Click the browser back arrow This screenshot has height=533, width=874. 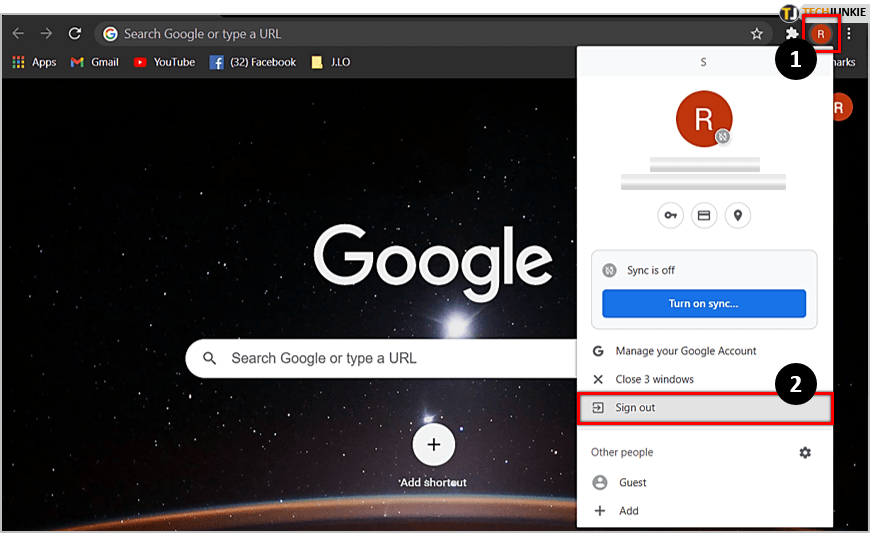tap(18, 34)
